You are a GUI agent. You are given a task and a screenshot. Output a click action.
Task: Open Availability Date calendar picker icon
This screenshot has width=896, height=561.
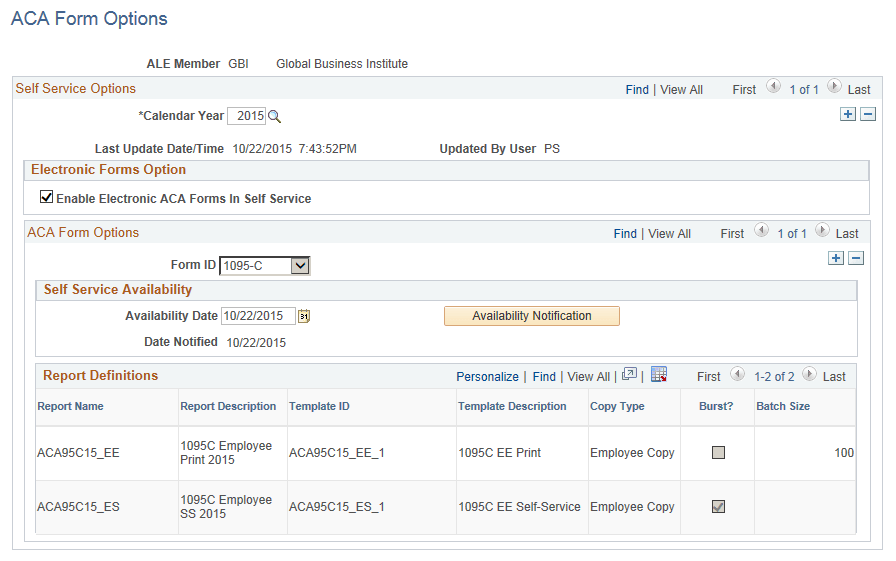304,316
